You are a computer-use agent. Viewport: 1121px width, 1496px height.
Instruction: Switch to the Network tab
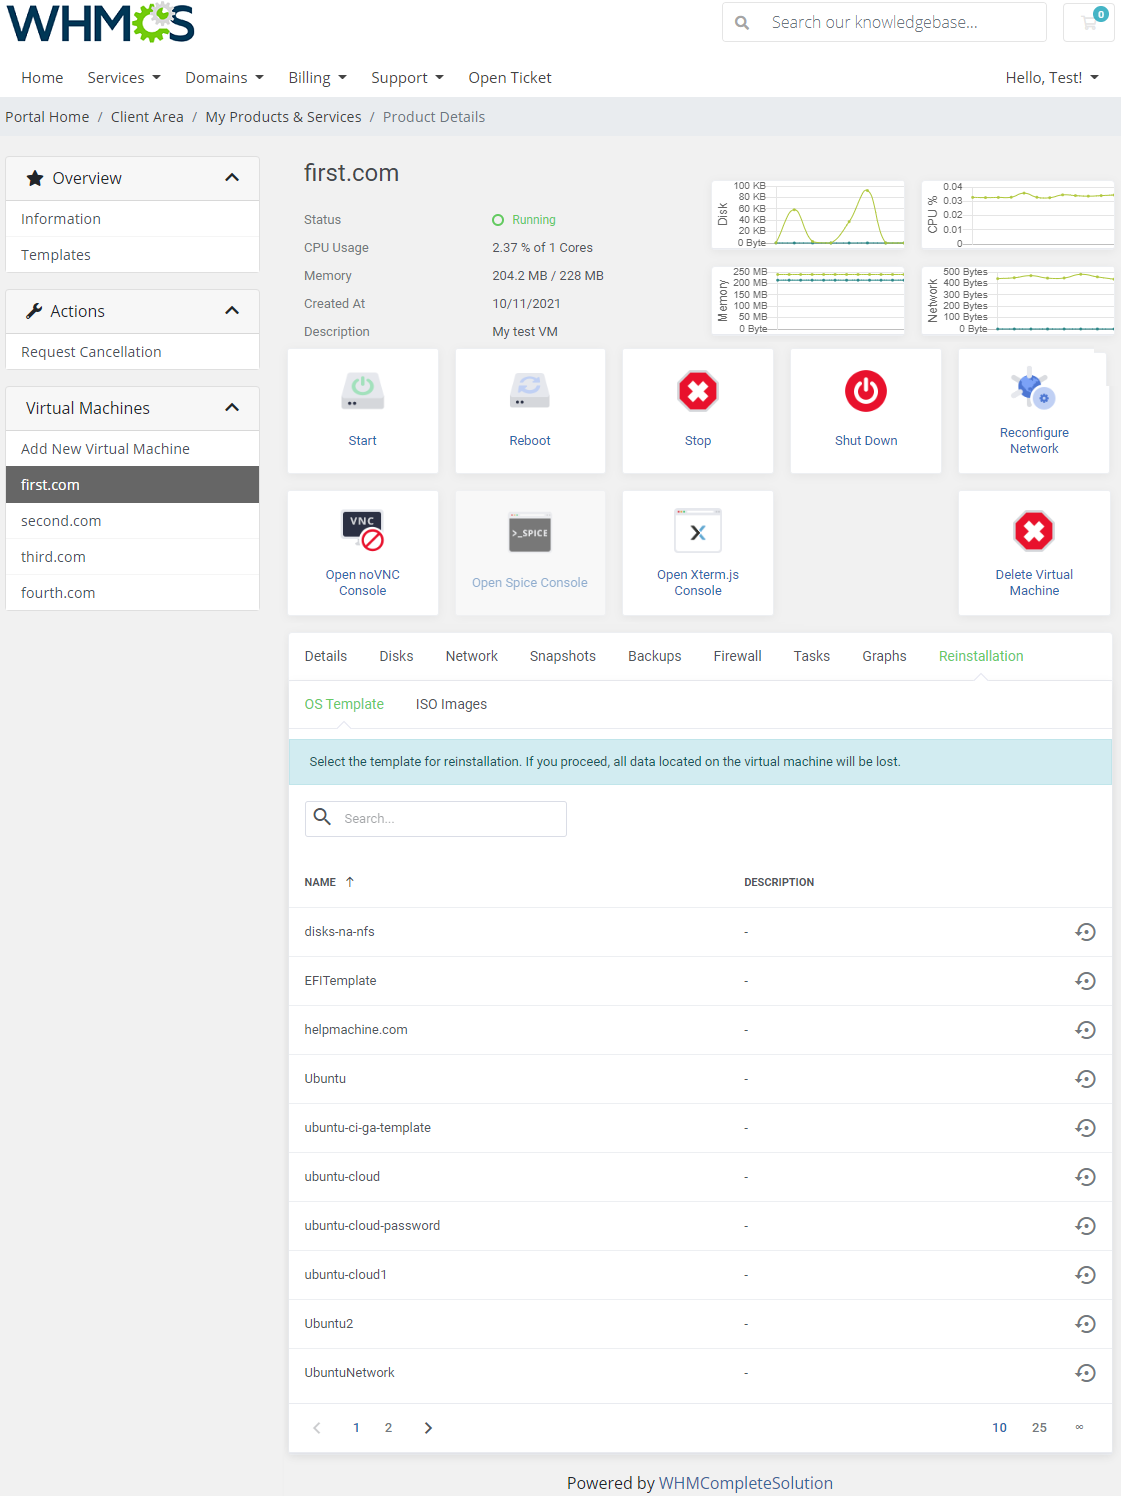(472, 656)
